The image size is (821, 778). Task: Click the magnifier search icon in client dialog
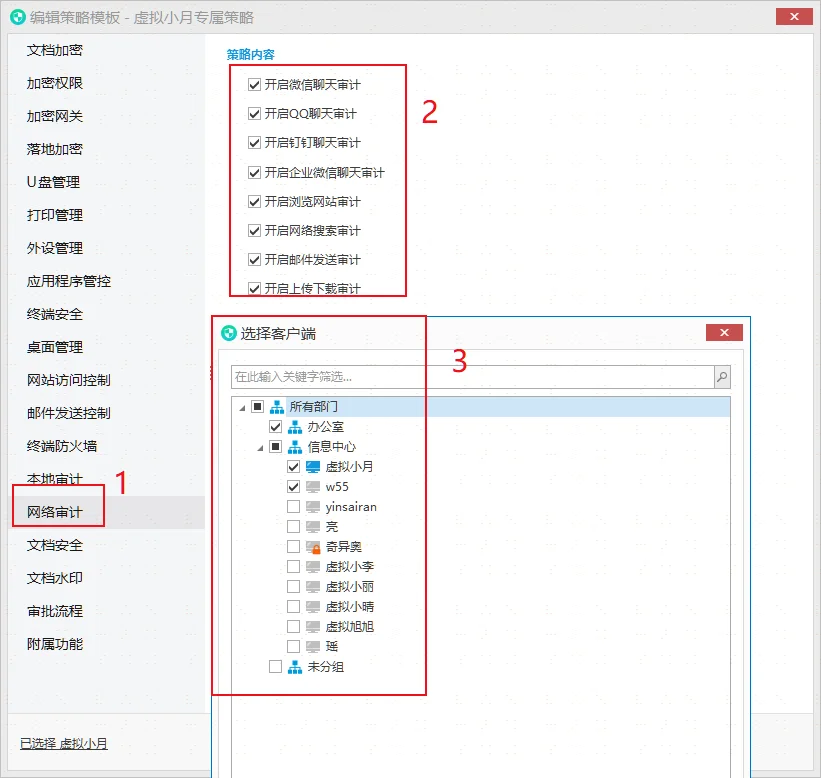pyautogui.click(x=723, y=376)
